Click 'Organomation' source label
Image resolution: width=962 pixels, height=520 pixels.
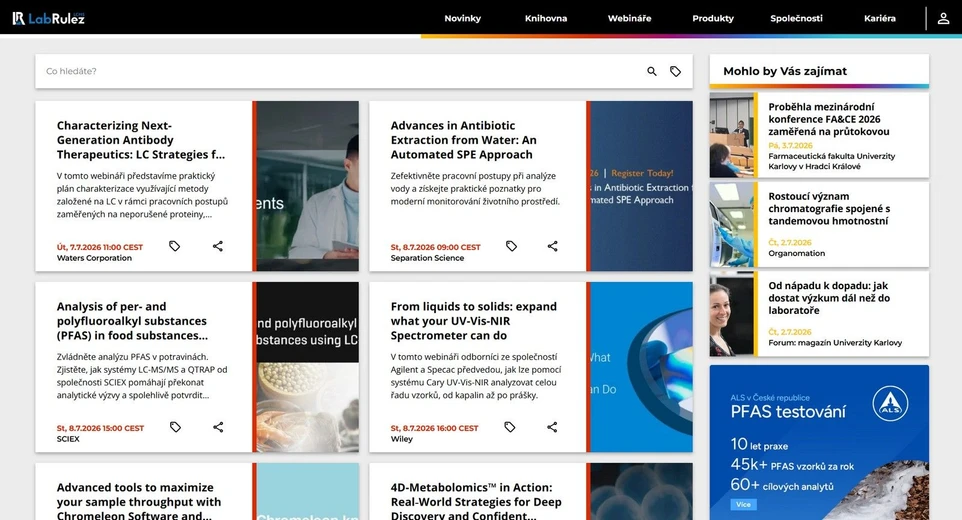point(796,253)
